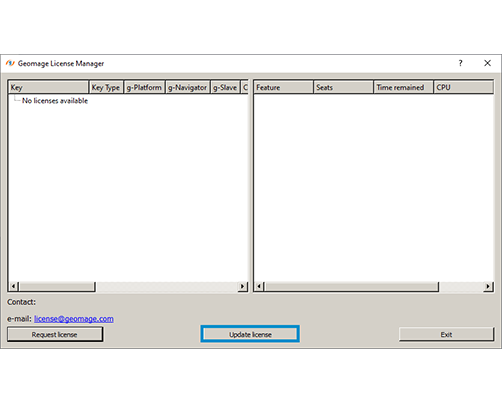Click the g-Platform column header

[x=144, y=87]
